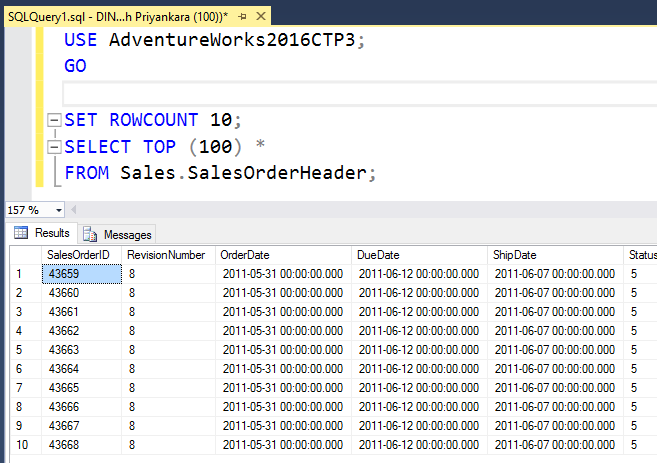This screenshot has width=657, height=463.
Task: Click cell 43668 in SalesOrderID
Action: point(82,445)
